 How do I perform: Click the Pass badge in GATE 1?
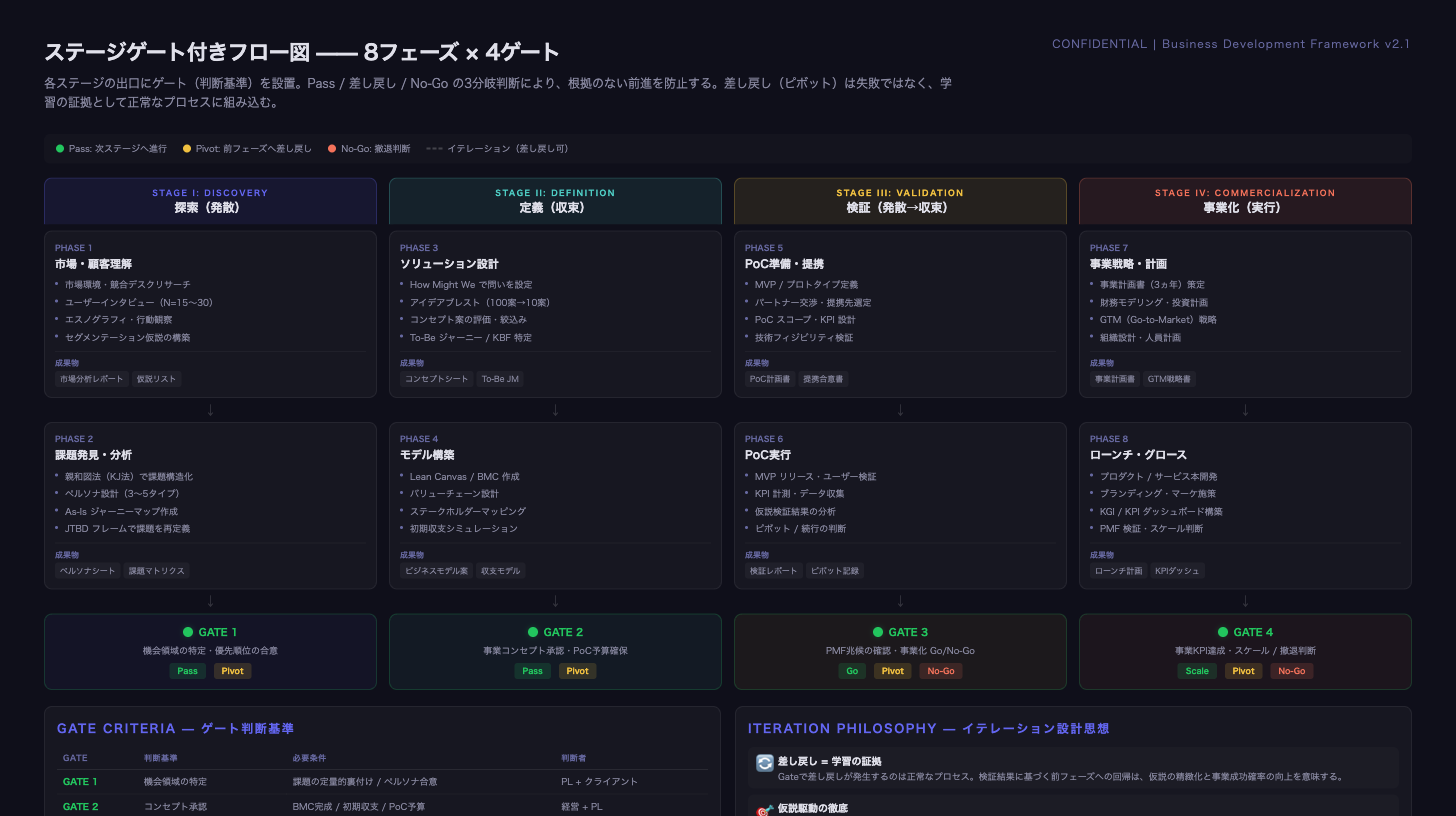[x=187, y=671]
